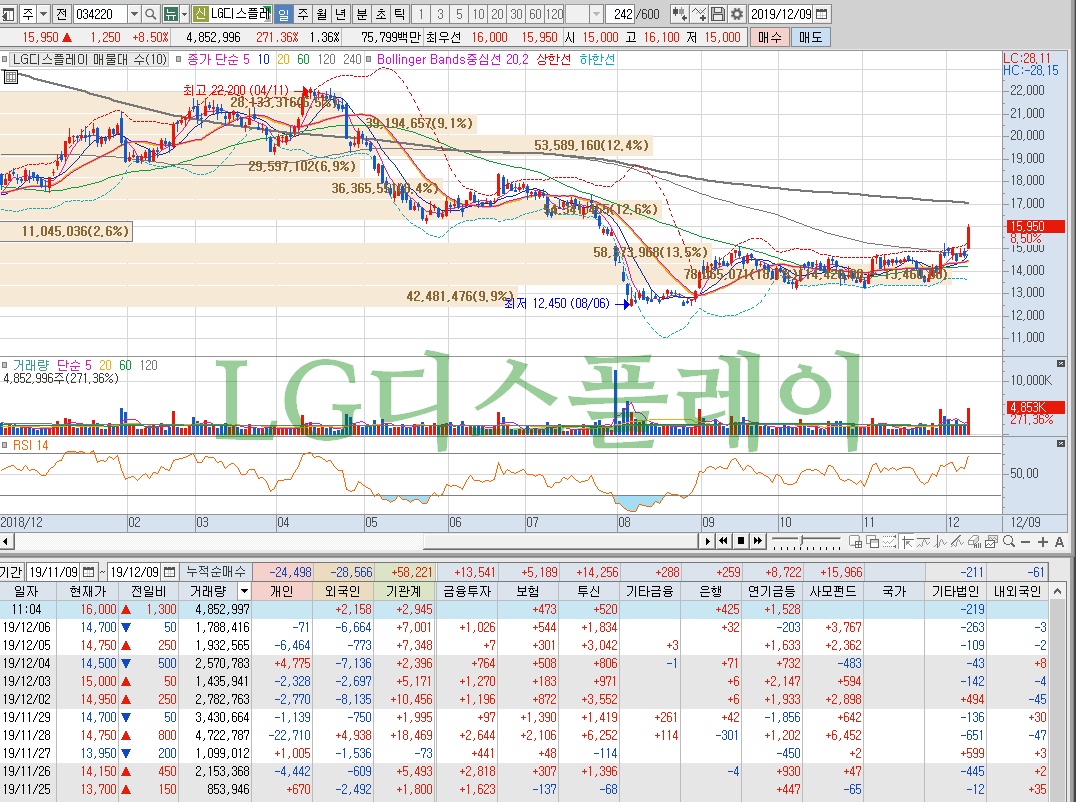Open chart settings gear icon

736,14
